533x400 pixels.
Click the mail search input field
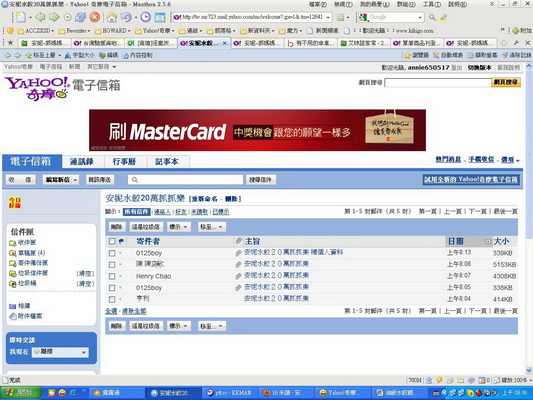[x=186, y=180]
